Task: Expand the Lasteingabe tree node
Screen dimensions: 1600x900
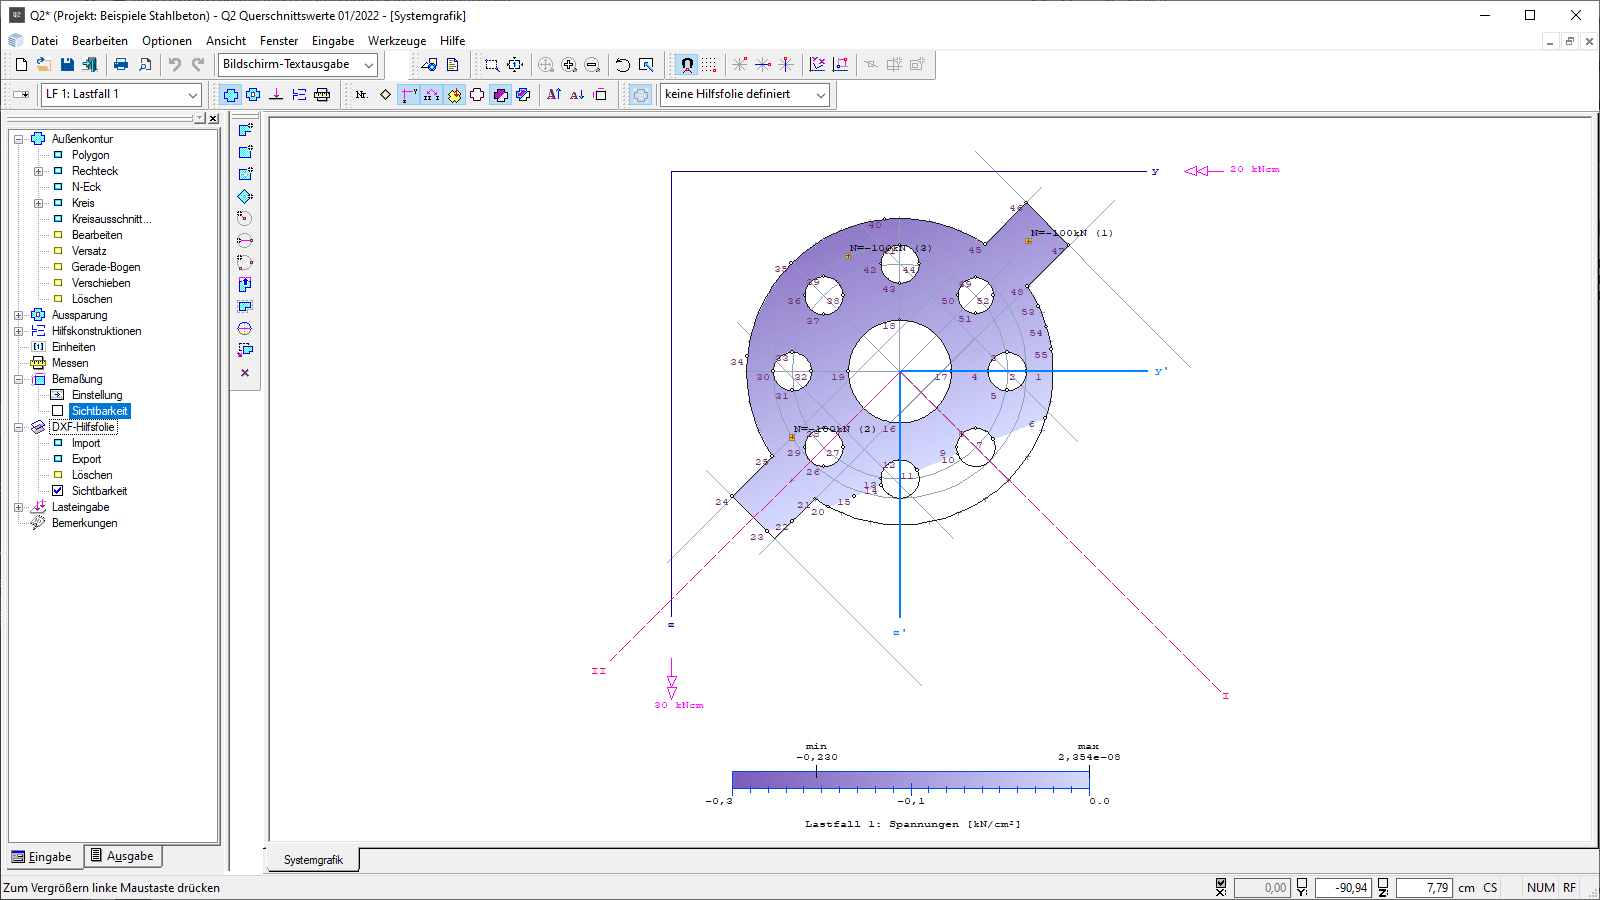Action: coord(18,507)
